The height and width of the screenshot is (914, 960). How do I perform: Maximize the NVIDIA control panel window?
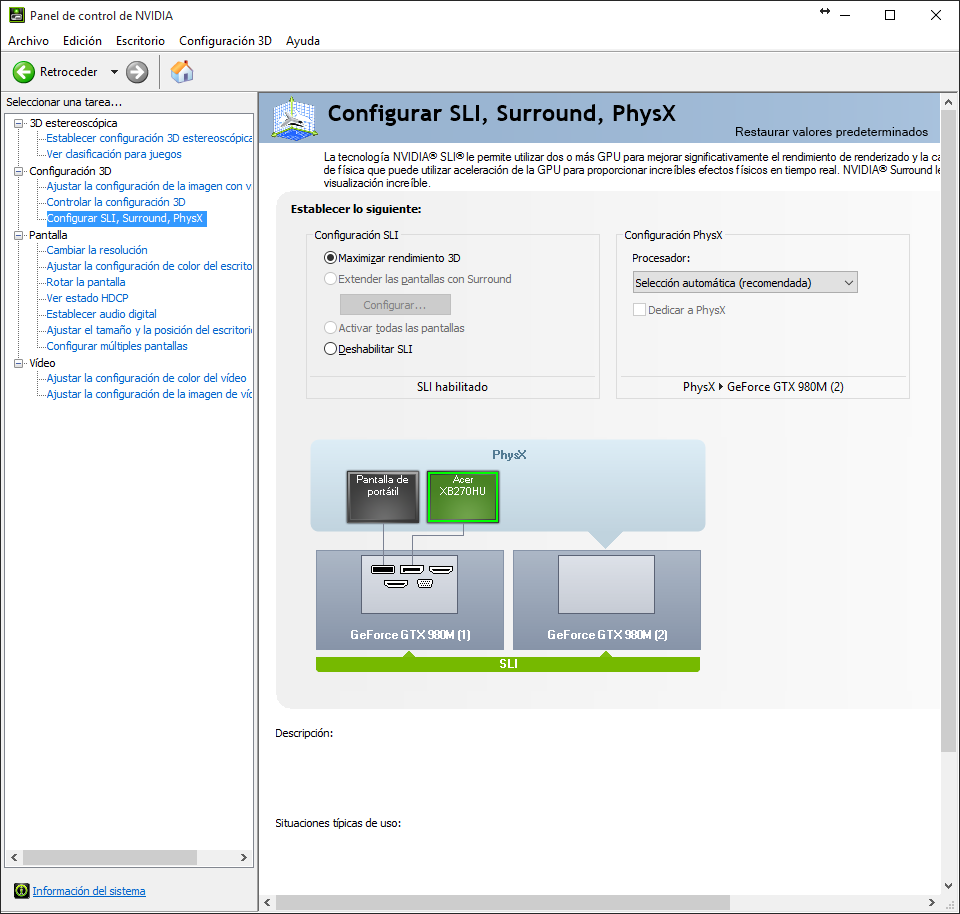[x=890, y=15]
